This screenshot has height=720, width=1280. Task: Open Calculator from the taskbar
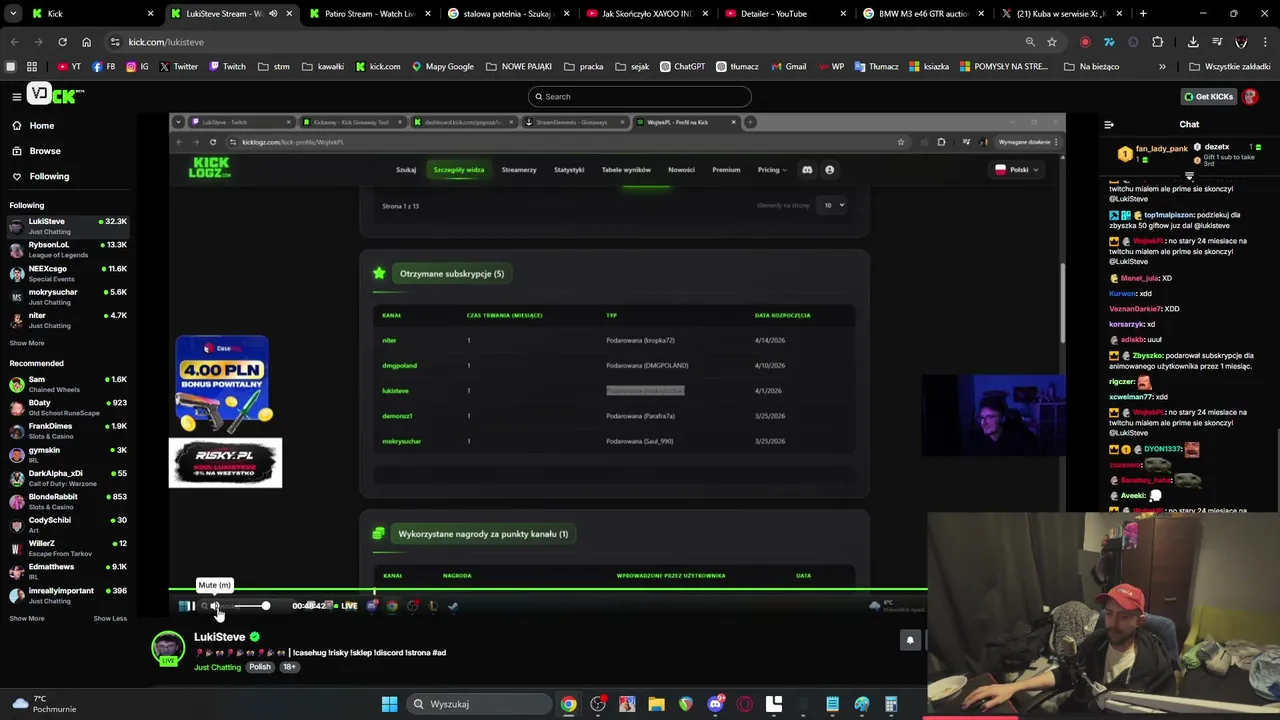coord(891,704)
